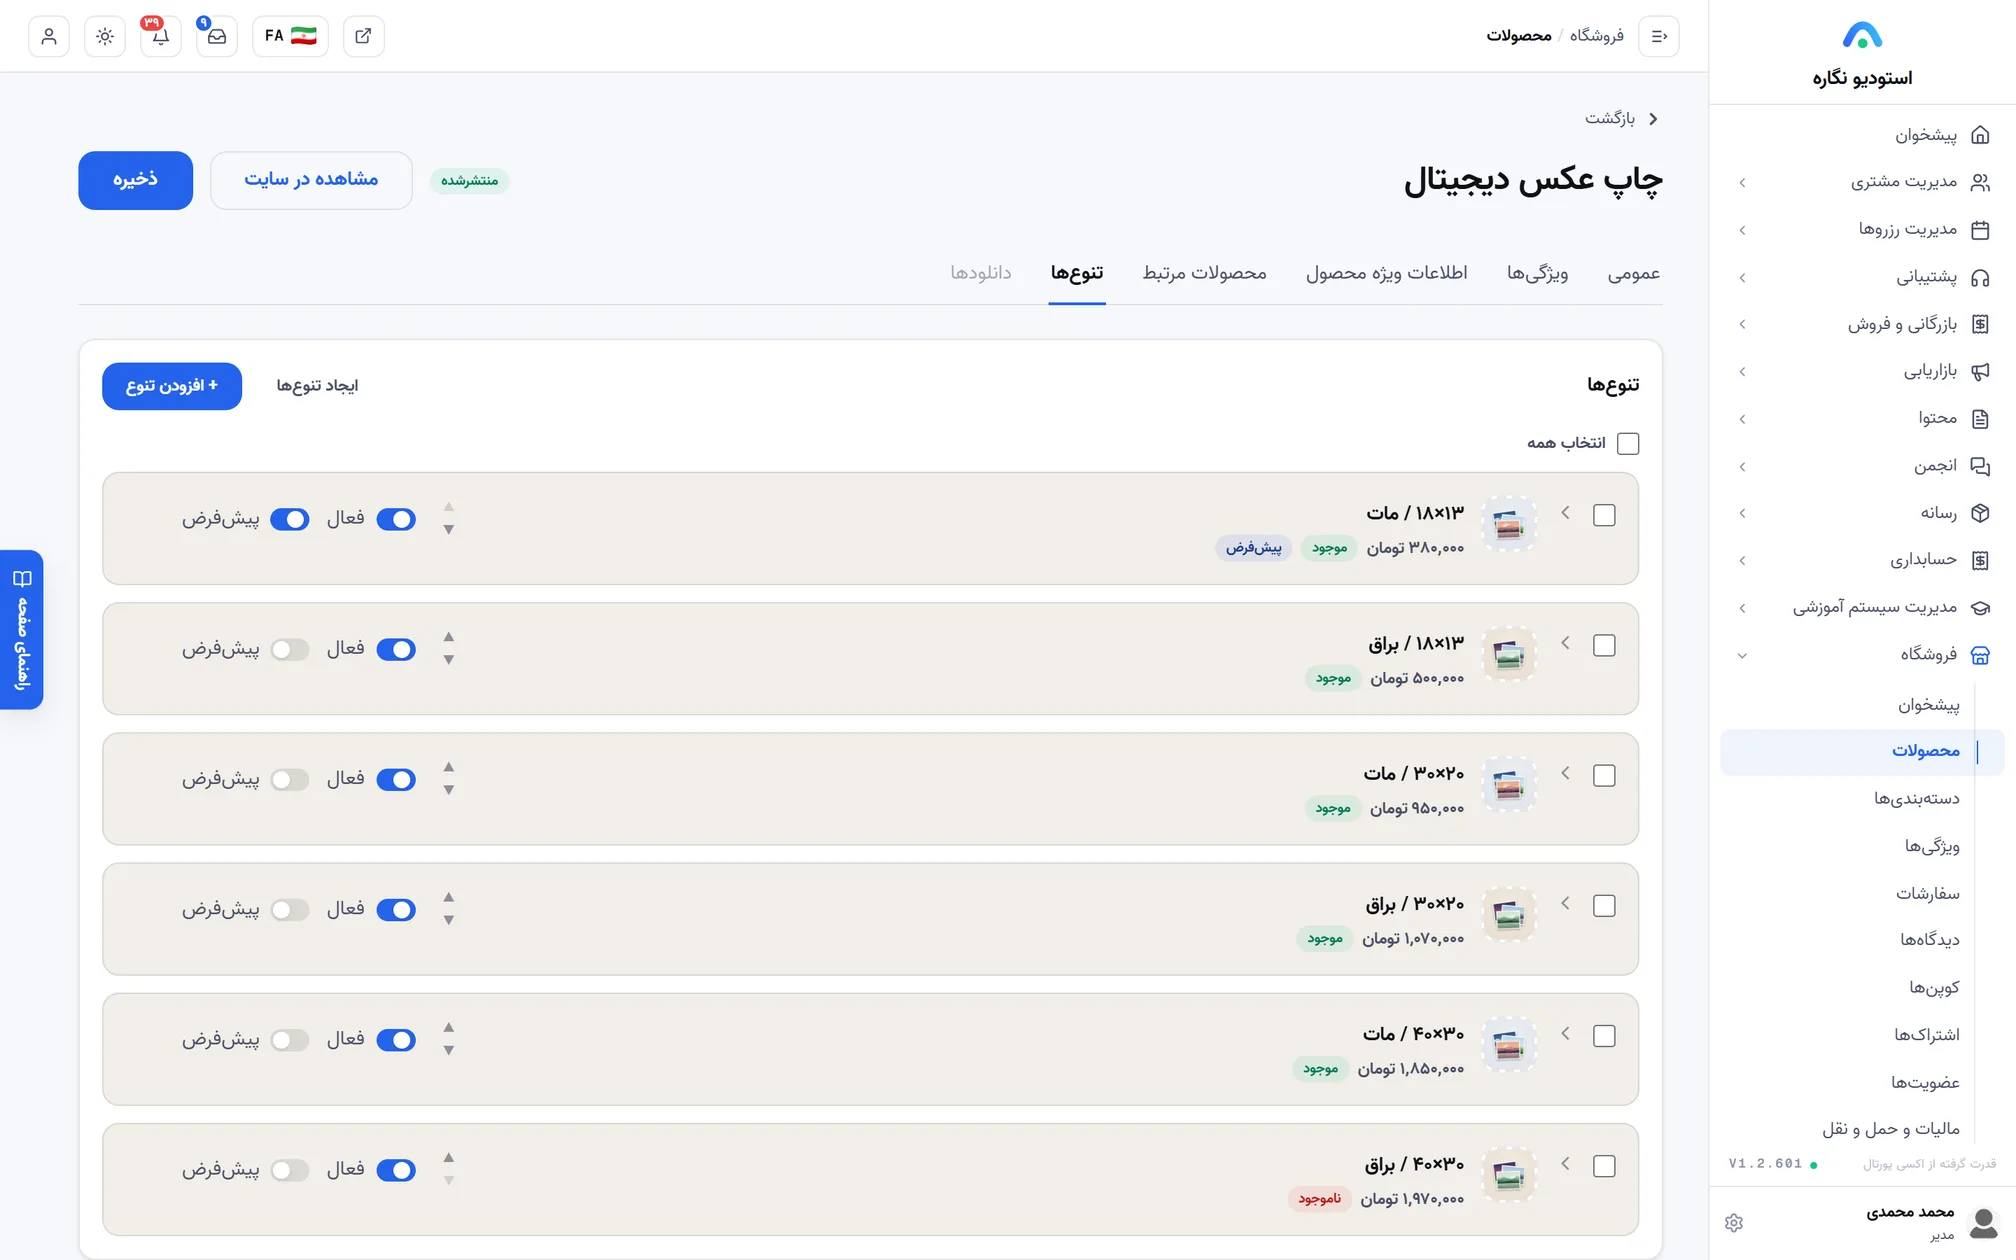Viewport: 2016px width, 1260px height.
Task: Expand the ۱۸×۱۳ / مات variant row chevron
Action: pos(1566,513)
